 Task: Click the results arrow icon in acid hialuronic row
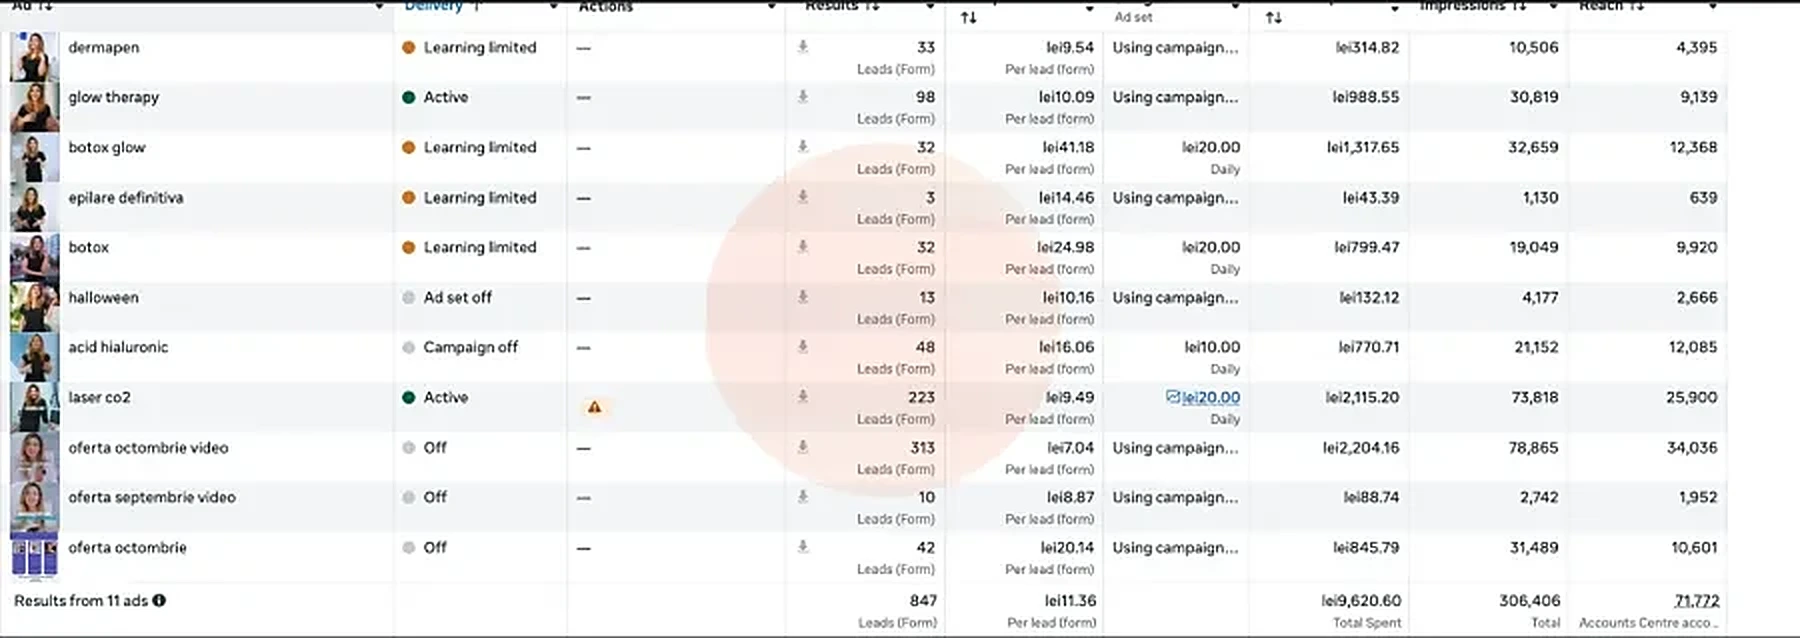click(x=803, y=347)
